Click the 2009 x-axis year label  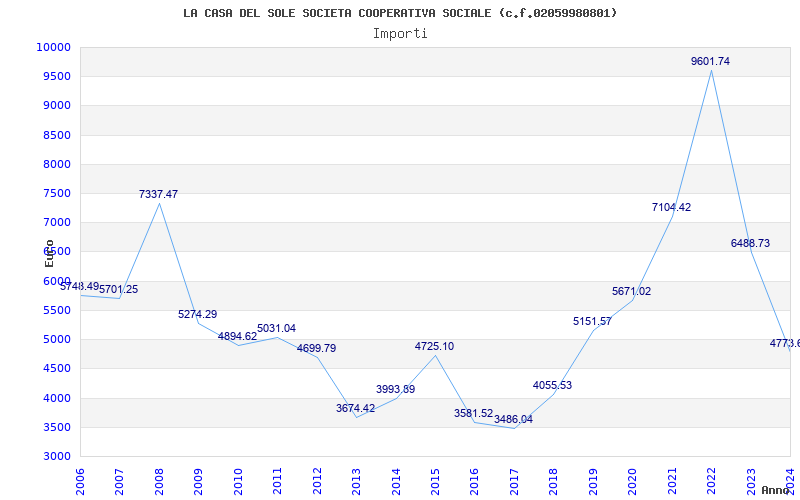click(x=198, y=482)
